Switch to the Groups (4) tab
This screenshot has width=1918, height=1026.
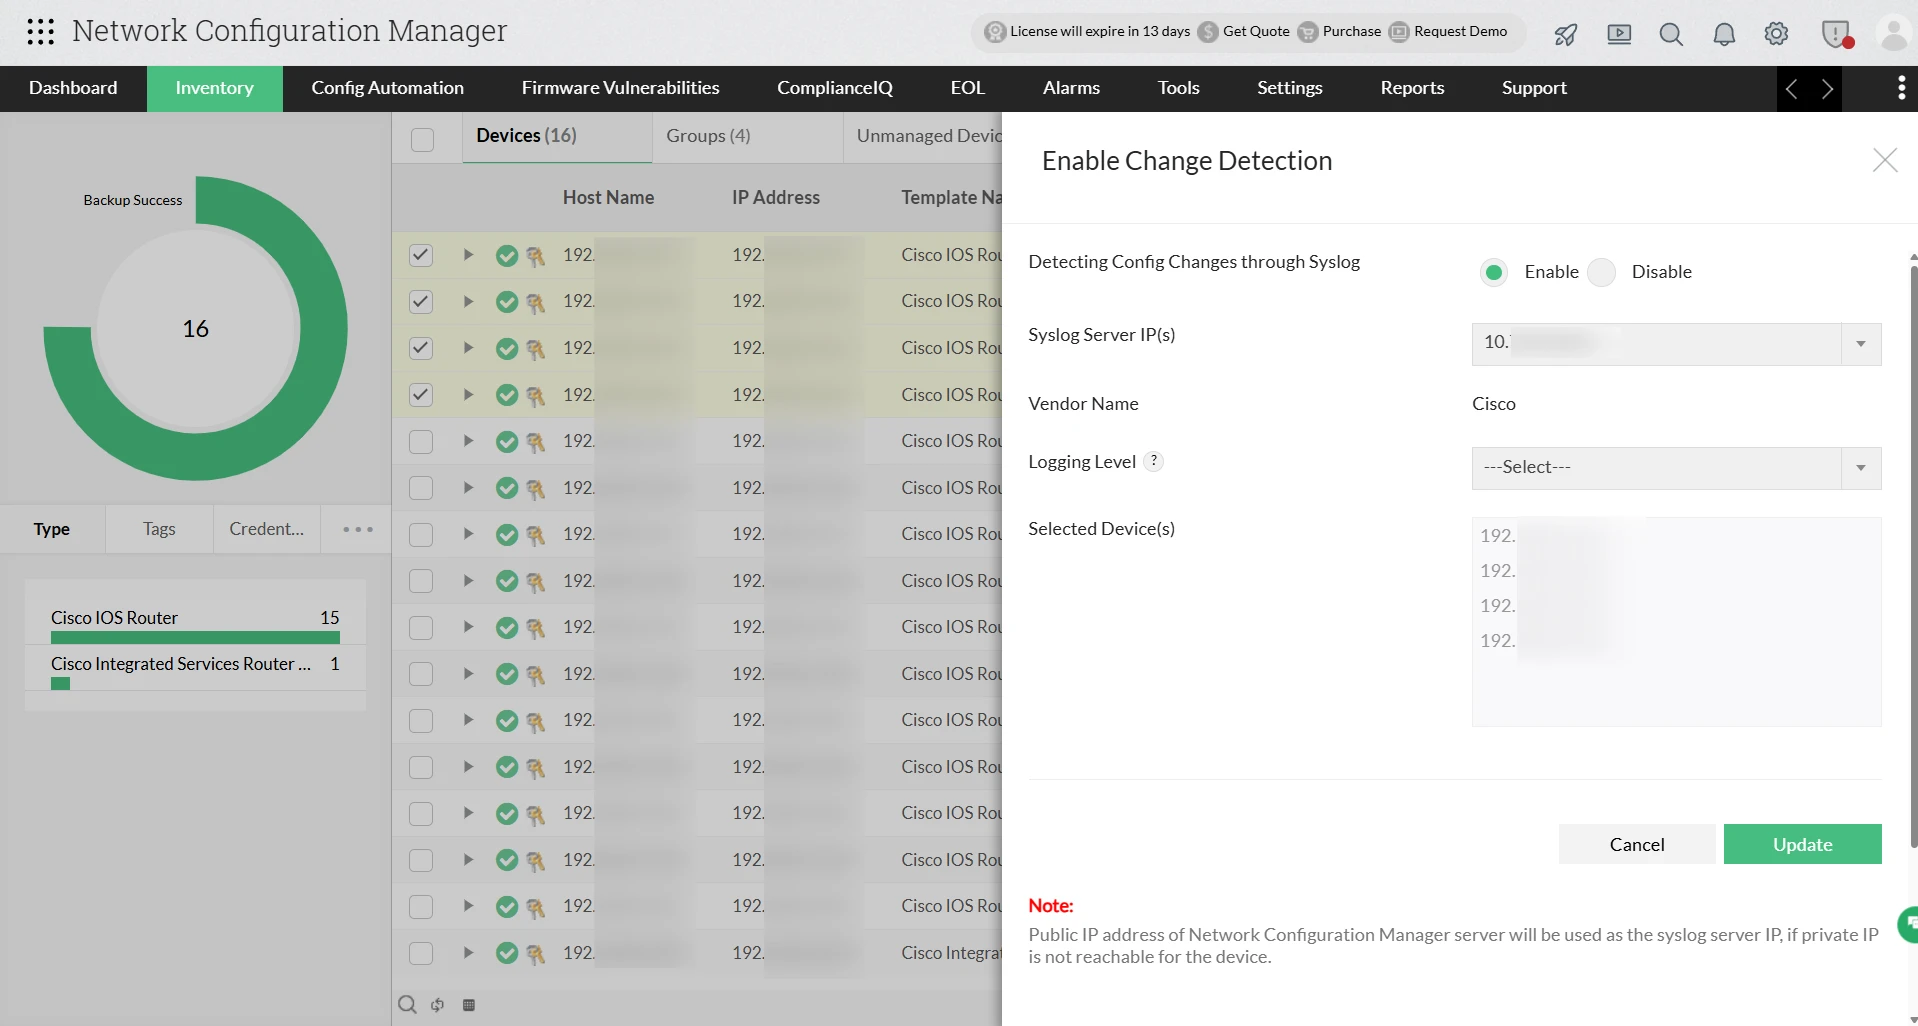tap(708, 136)
